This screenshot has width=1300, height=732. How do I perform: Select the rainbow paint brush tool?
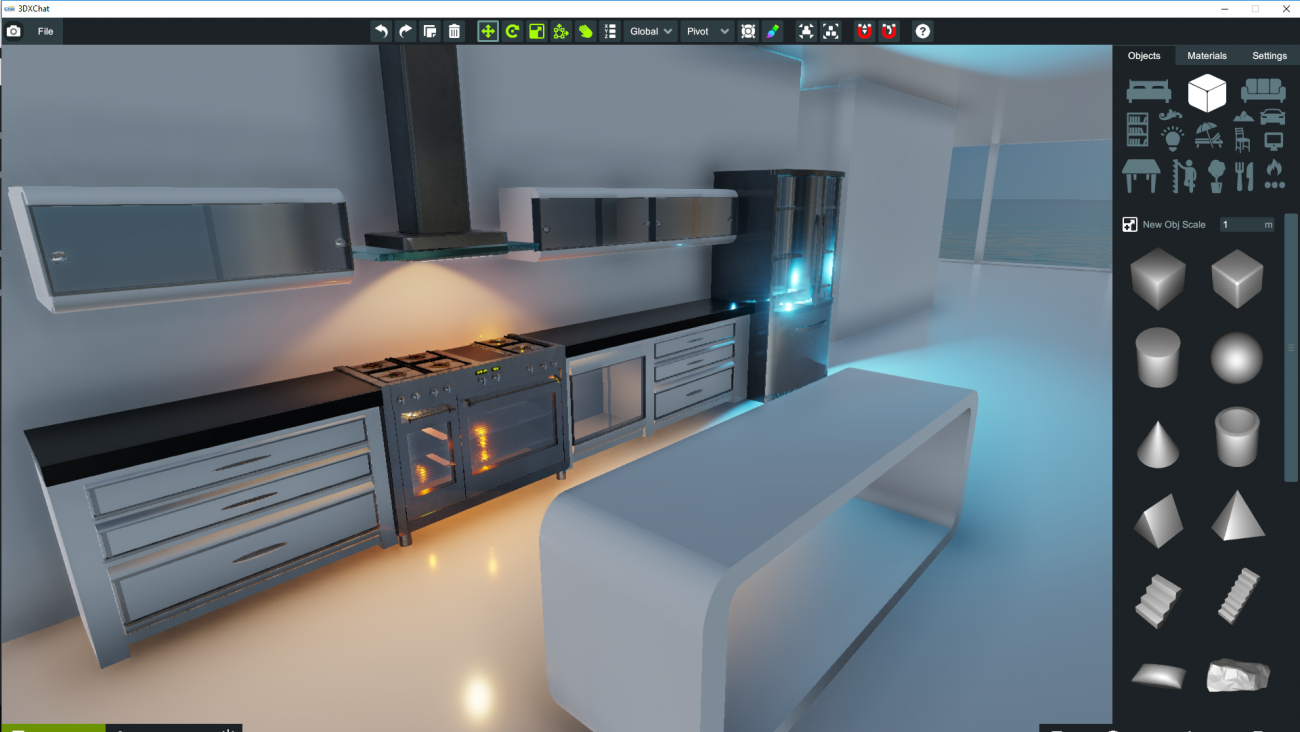pyautogui.click(x=772, y=31)
